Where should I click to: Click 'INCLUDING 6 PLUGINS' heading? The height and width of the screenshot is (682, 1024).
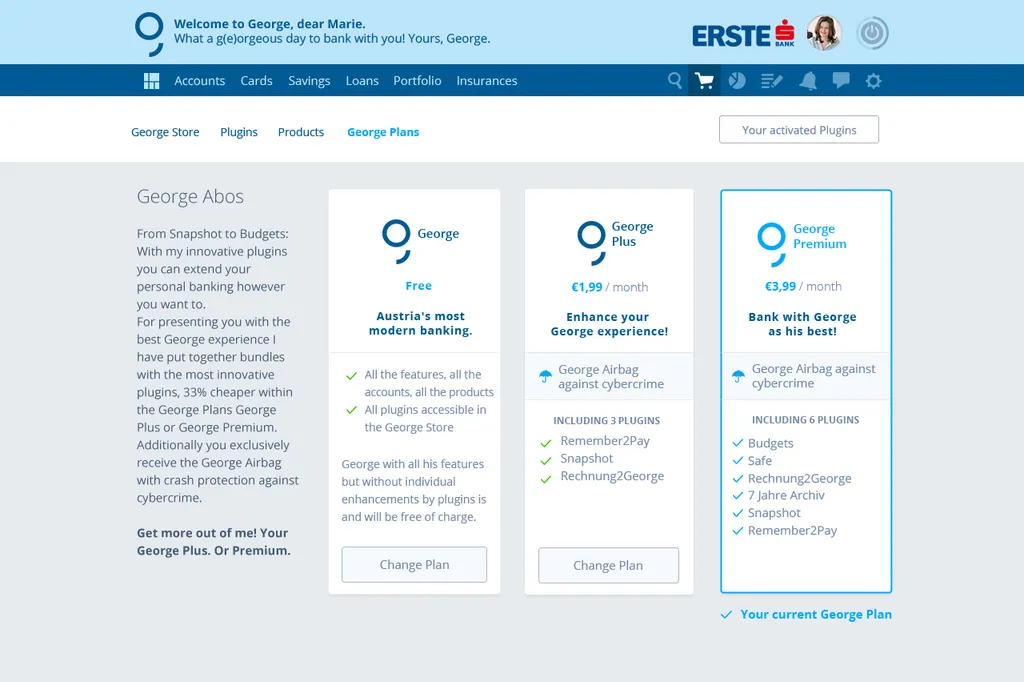click(x=805, y=420)
